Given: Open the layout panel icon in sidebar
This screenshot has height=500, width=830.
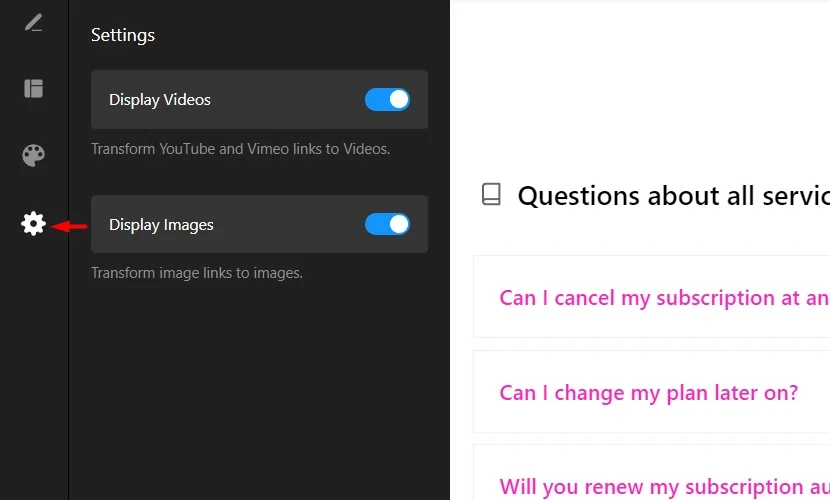Looking at the screenshot, I should (33, 88).
